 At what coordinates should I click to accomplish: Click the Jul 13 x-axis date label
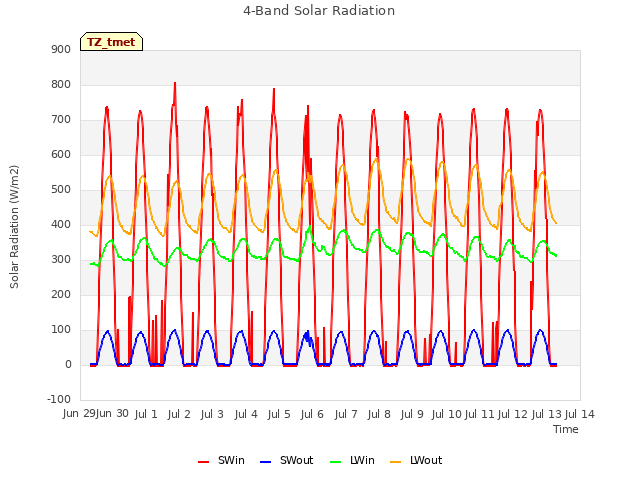coord(547,414)
